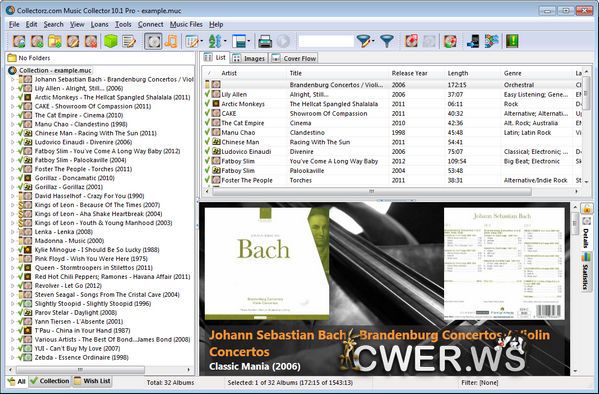599x394 pixels.
Task: Select Kylie Minogue - I Should Be So Lucky
Action: point(97,250)
